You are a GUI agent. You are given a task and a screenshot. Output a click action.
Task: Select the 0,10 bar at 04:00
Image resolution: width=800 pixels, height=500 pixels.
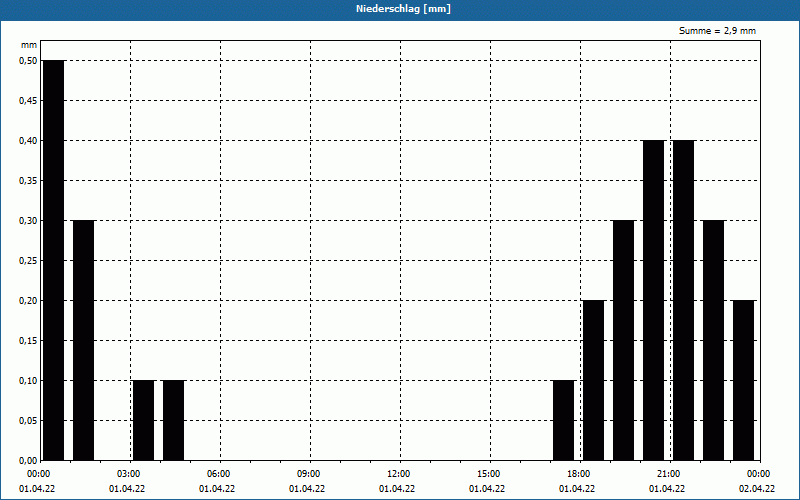(x=173, y=420)
